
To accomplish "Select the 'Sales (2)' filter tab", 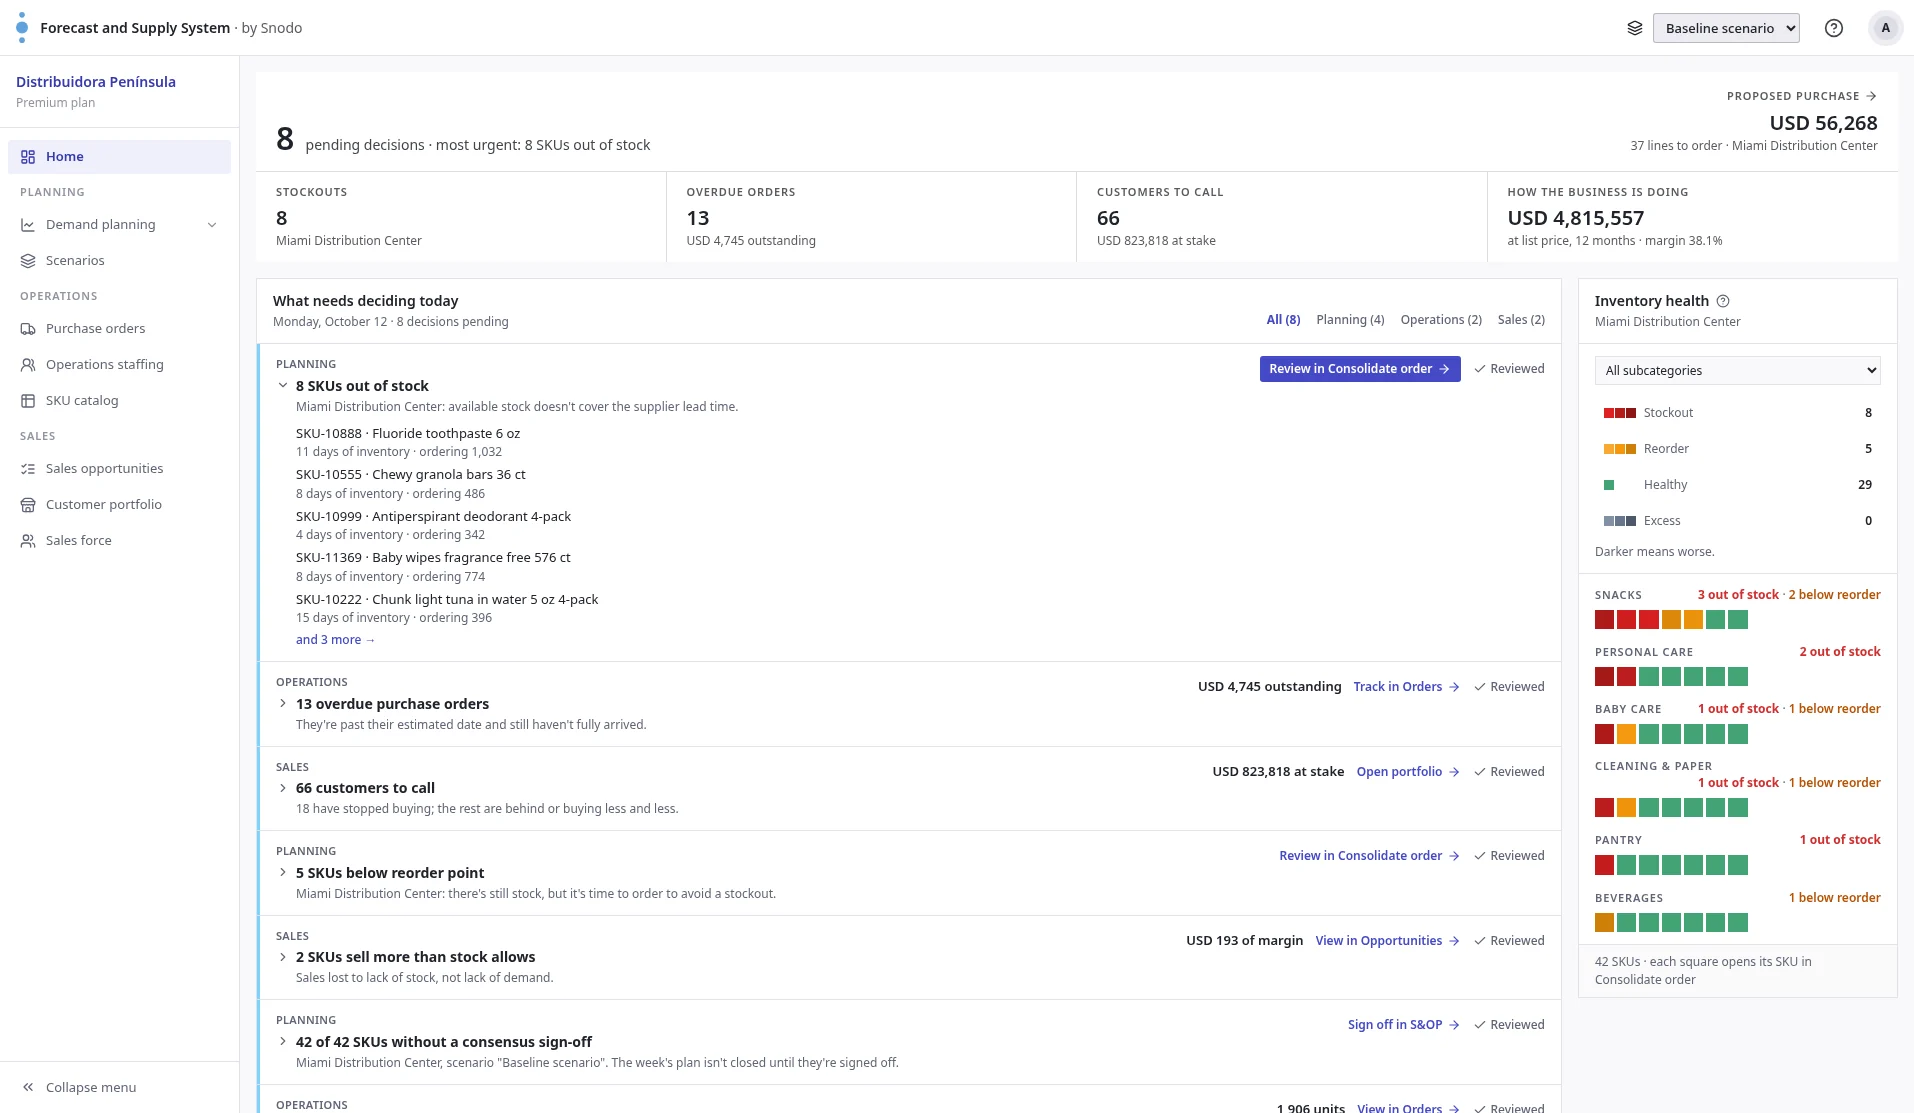I will coord(1521,320).
